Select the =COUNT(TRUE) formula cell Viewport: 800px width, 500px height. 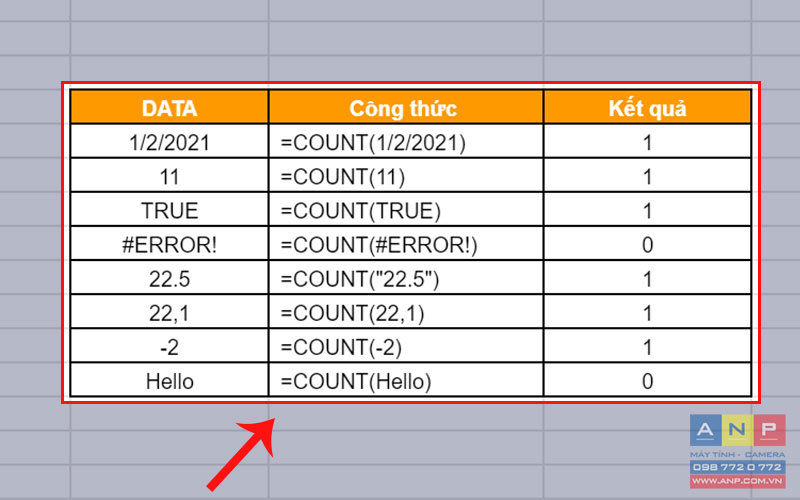coord(404,210)
